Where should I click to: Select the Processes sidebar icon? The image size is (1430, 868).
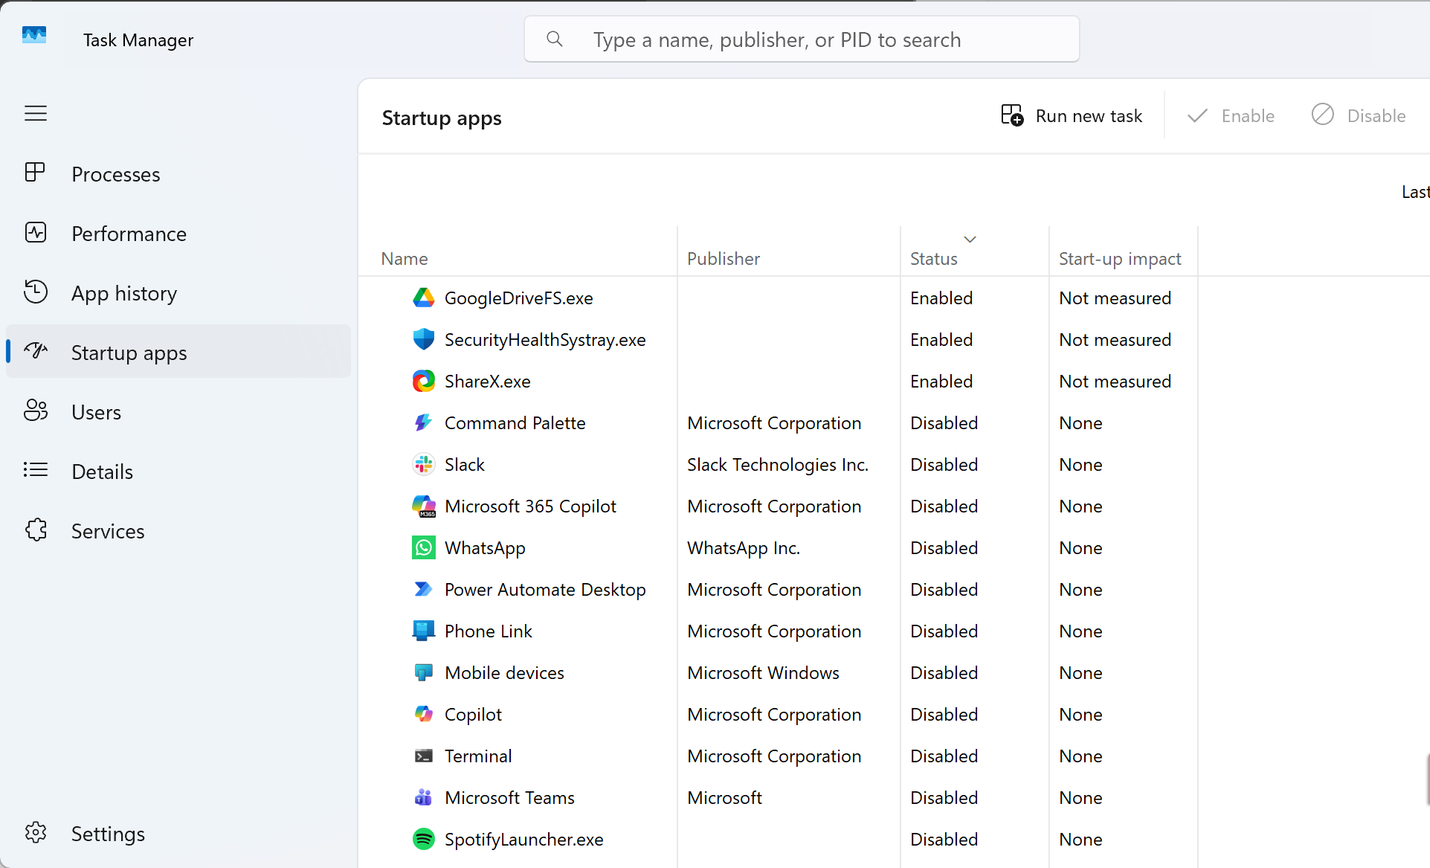(35, 173)
